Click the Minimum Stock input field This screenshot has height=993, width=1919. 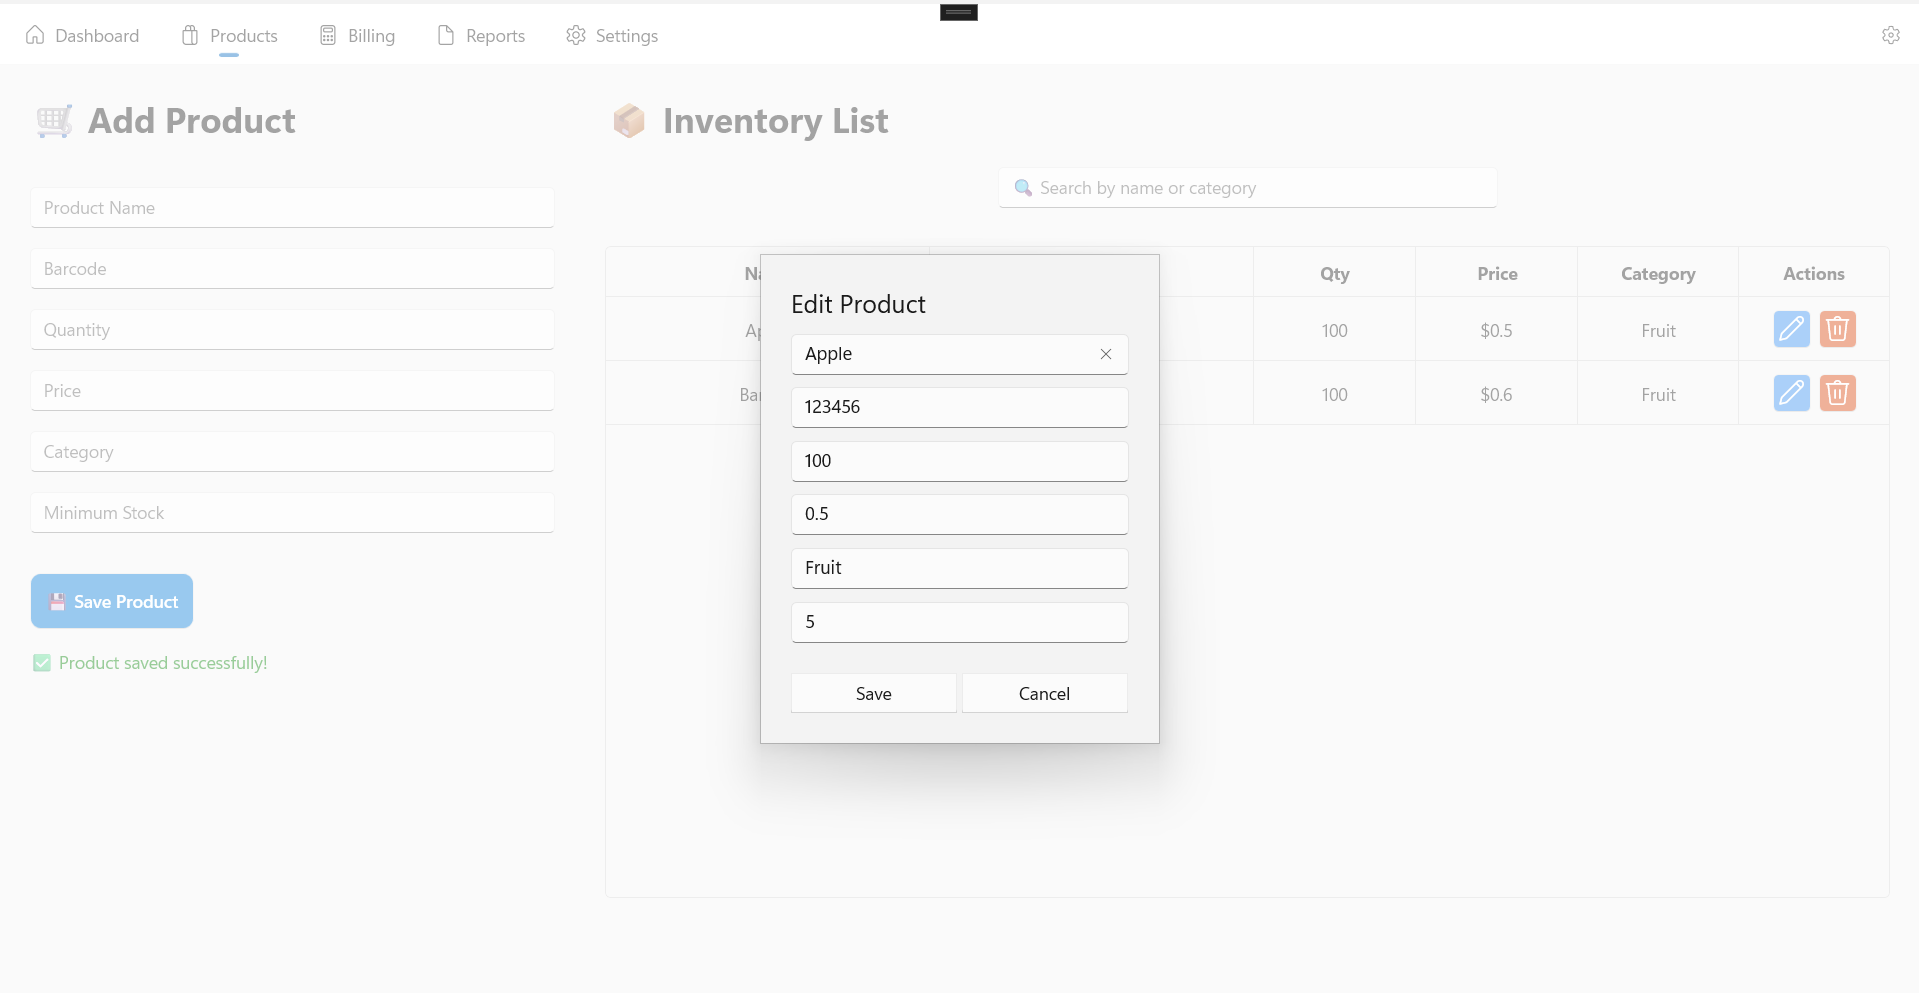(292, 513)
